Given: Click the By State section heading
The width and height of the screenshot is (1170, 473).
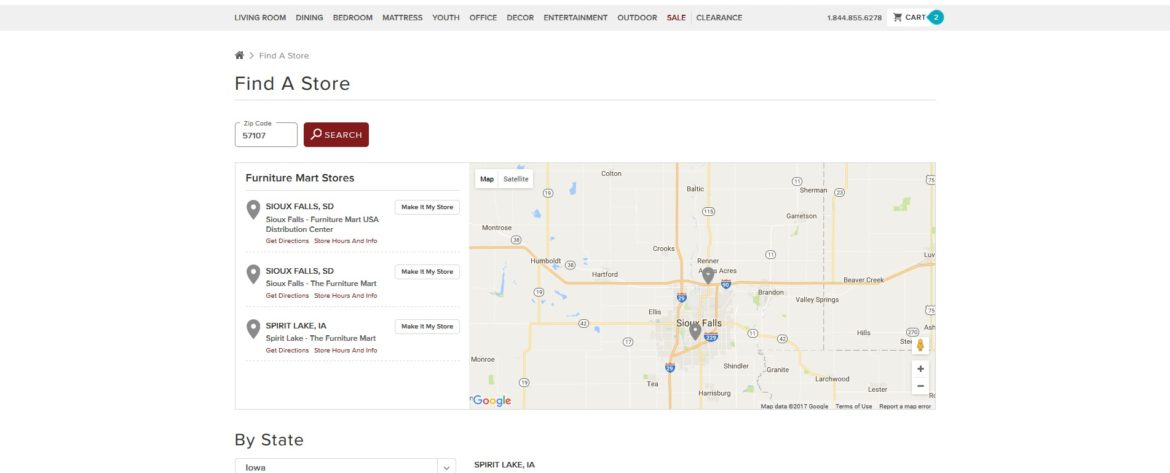Looking at the screenshot, I should [269, 440].
